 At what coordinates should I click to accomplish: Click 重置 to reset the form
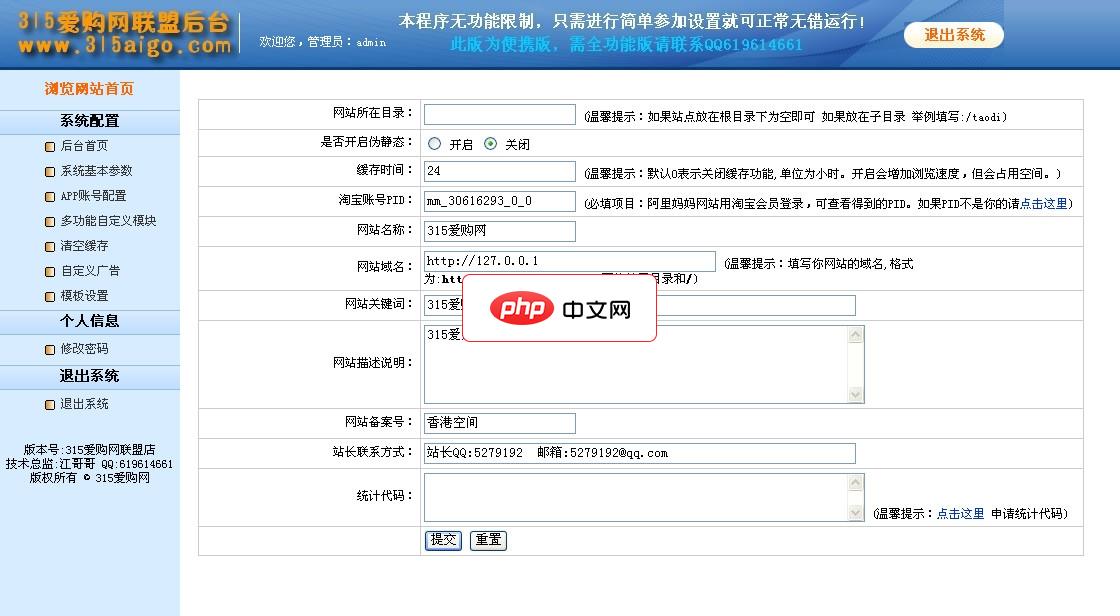coord(488,540)
